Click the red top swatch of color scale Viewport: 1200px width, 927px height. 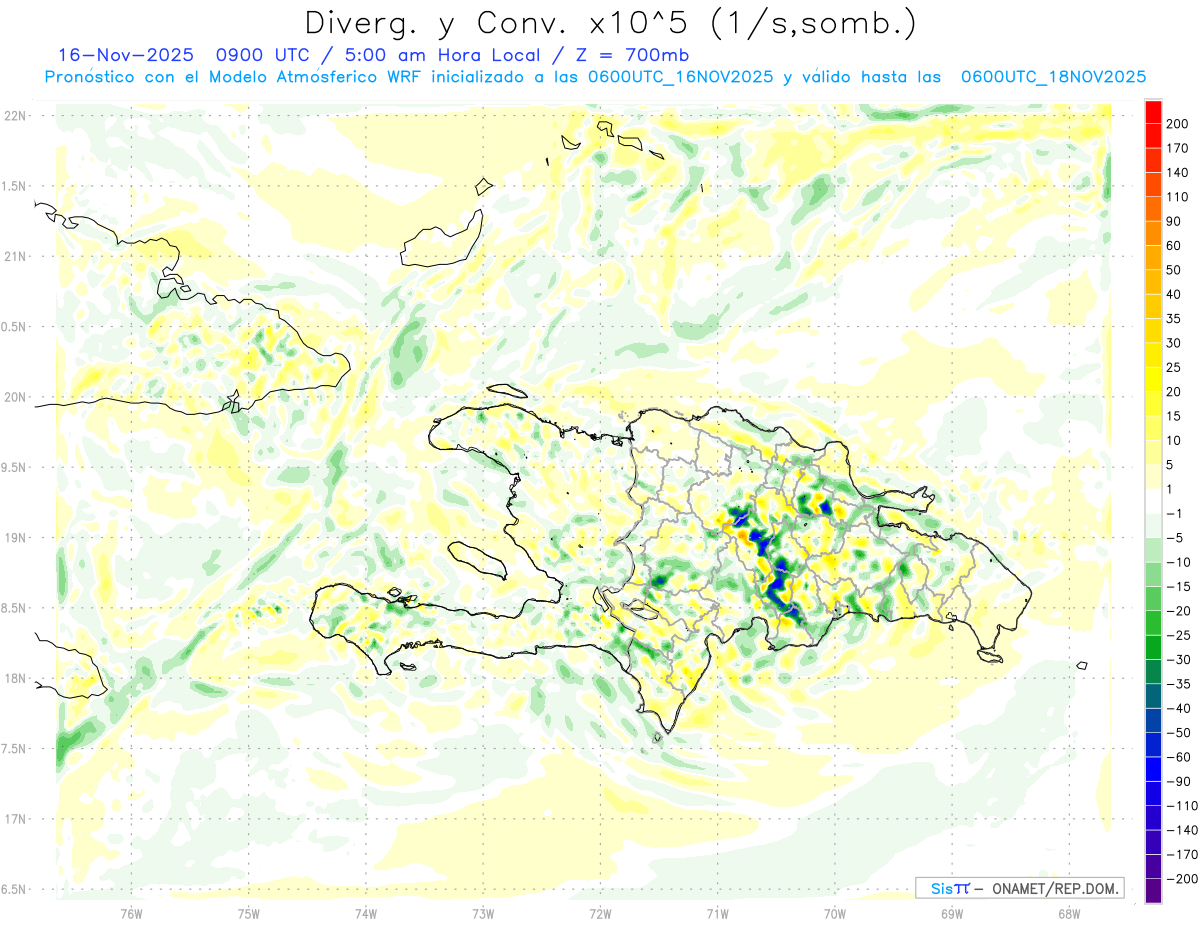(x=1154, y=112)
